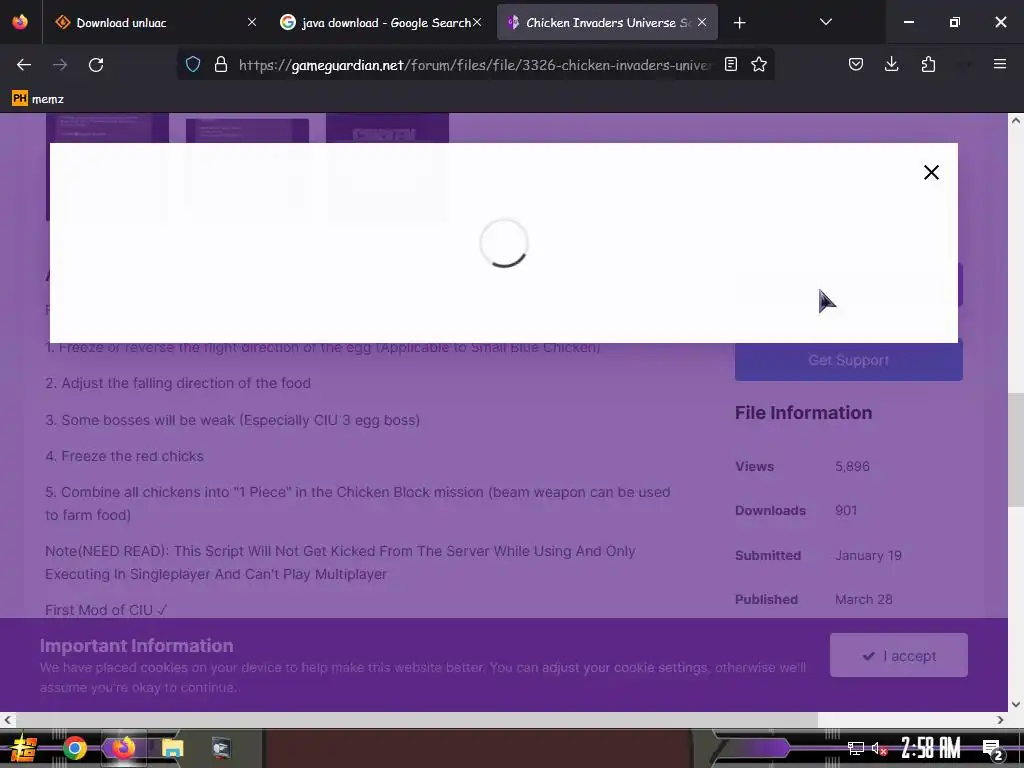
Task: Click text 'Some bosses will be weak'
Action: click(148, 420)
